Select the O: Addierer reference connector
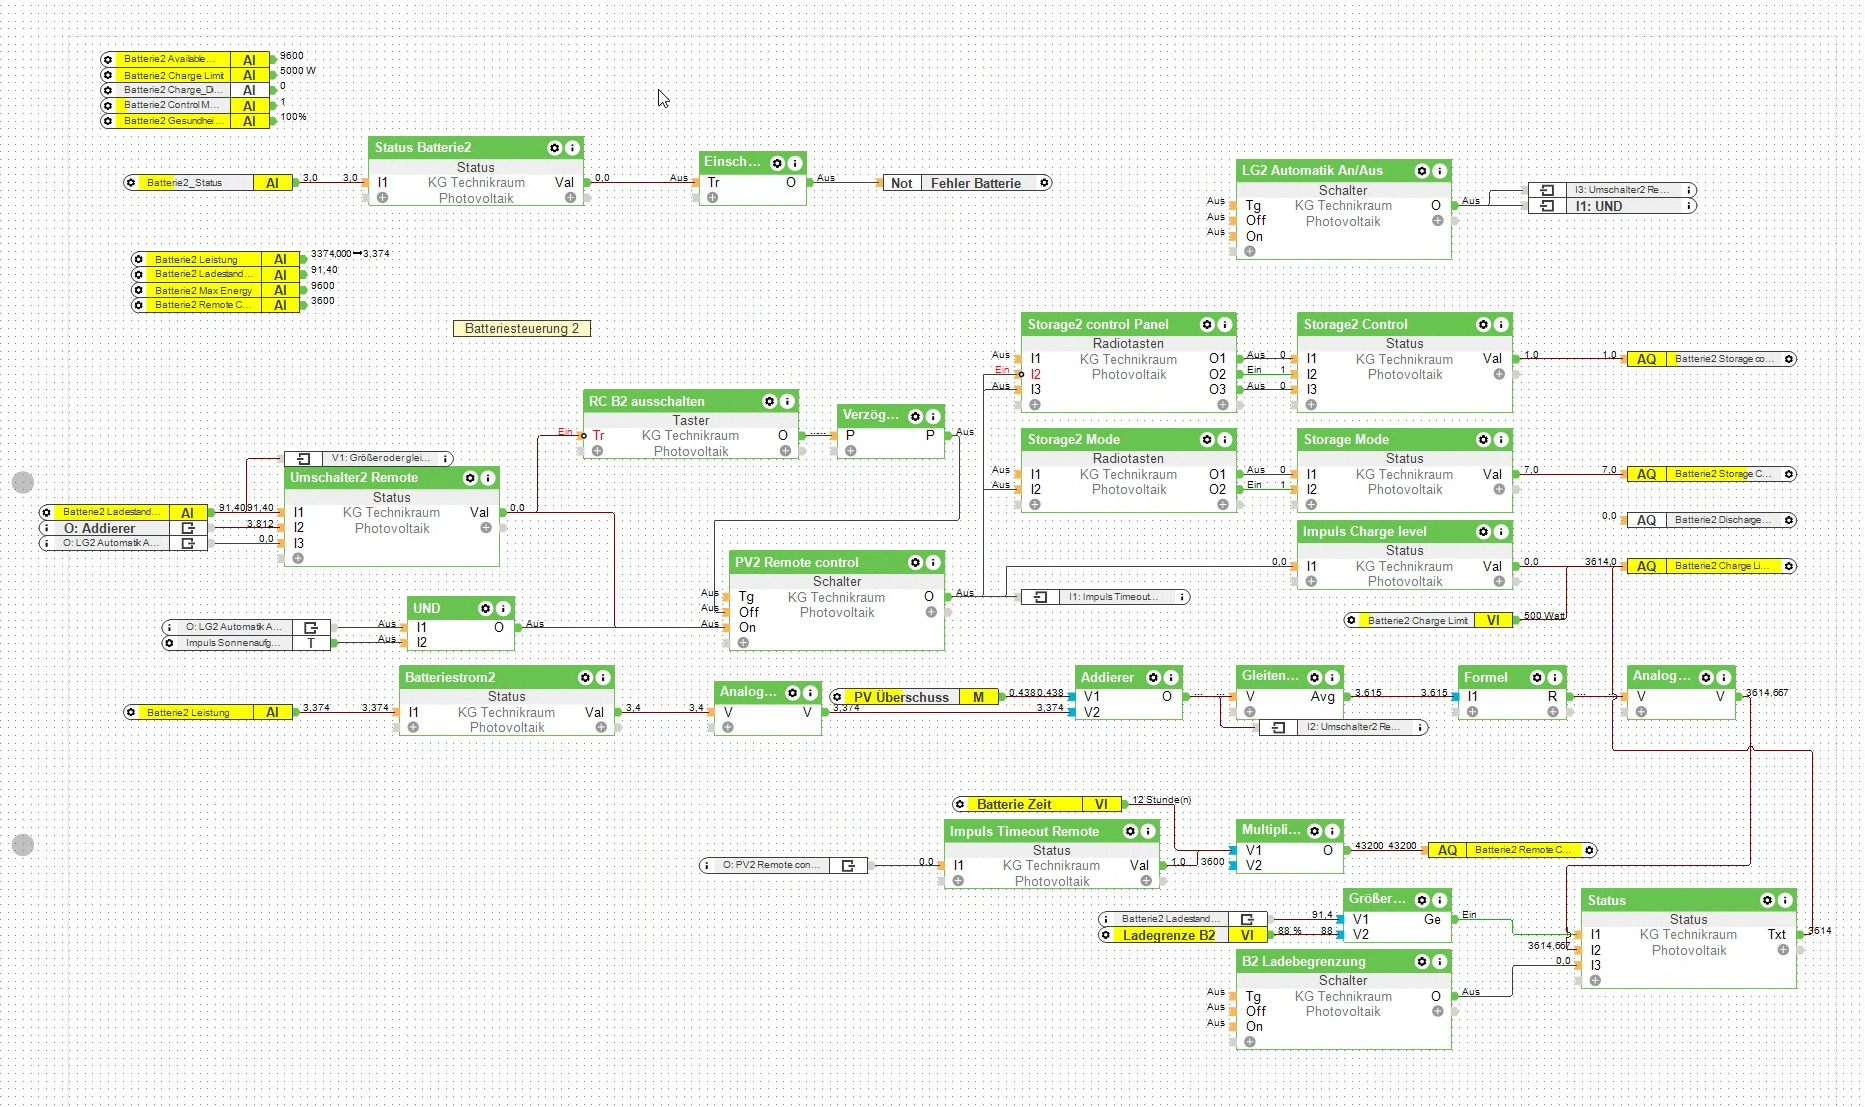This screenshot has height=1107, width=1865. [x=123, y=528]
